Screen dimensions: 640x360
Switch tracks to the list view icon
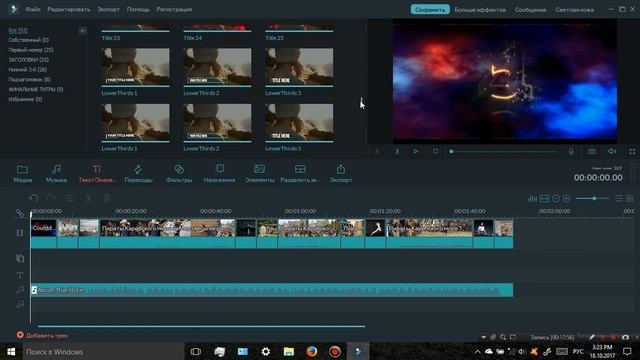point(619,198)
